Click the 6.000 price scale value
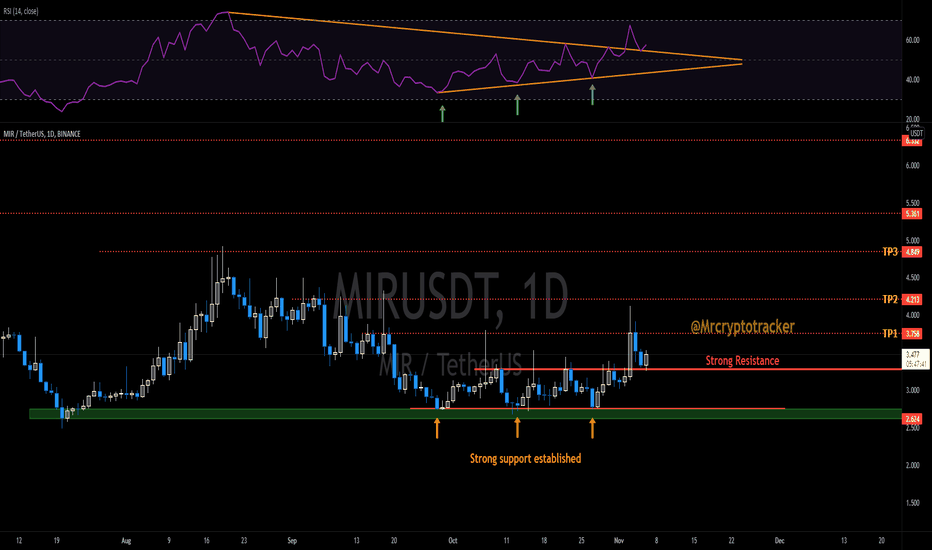 (912, 165)
